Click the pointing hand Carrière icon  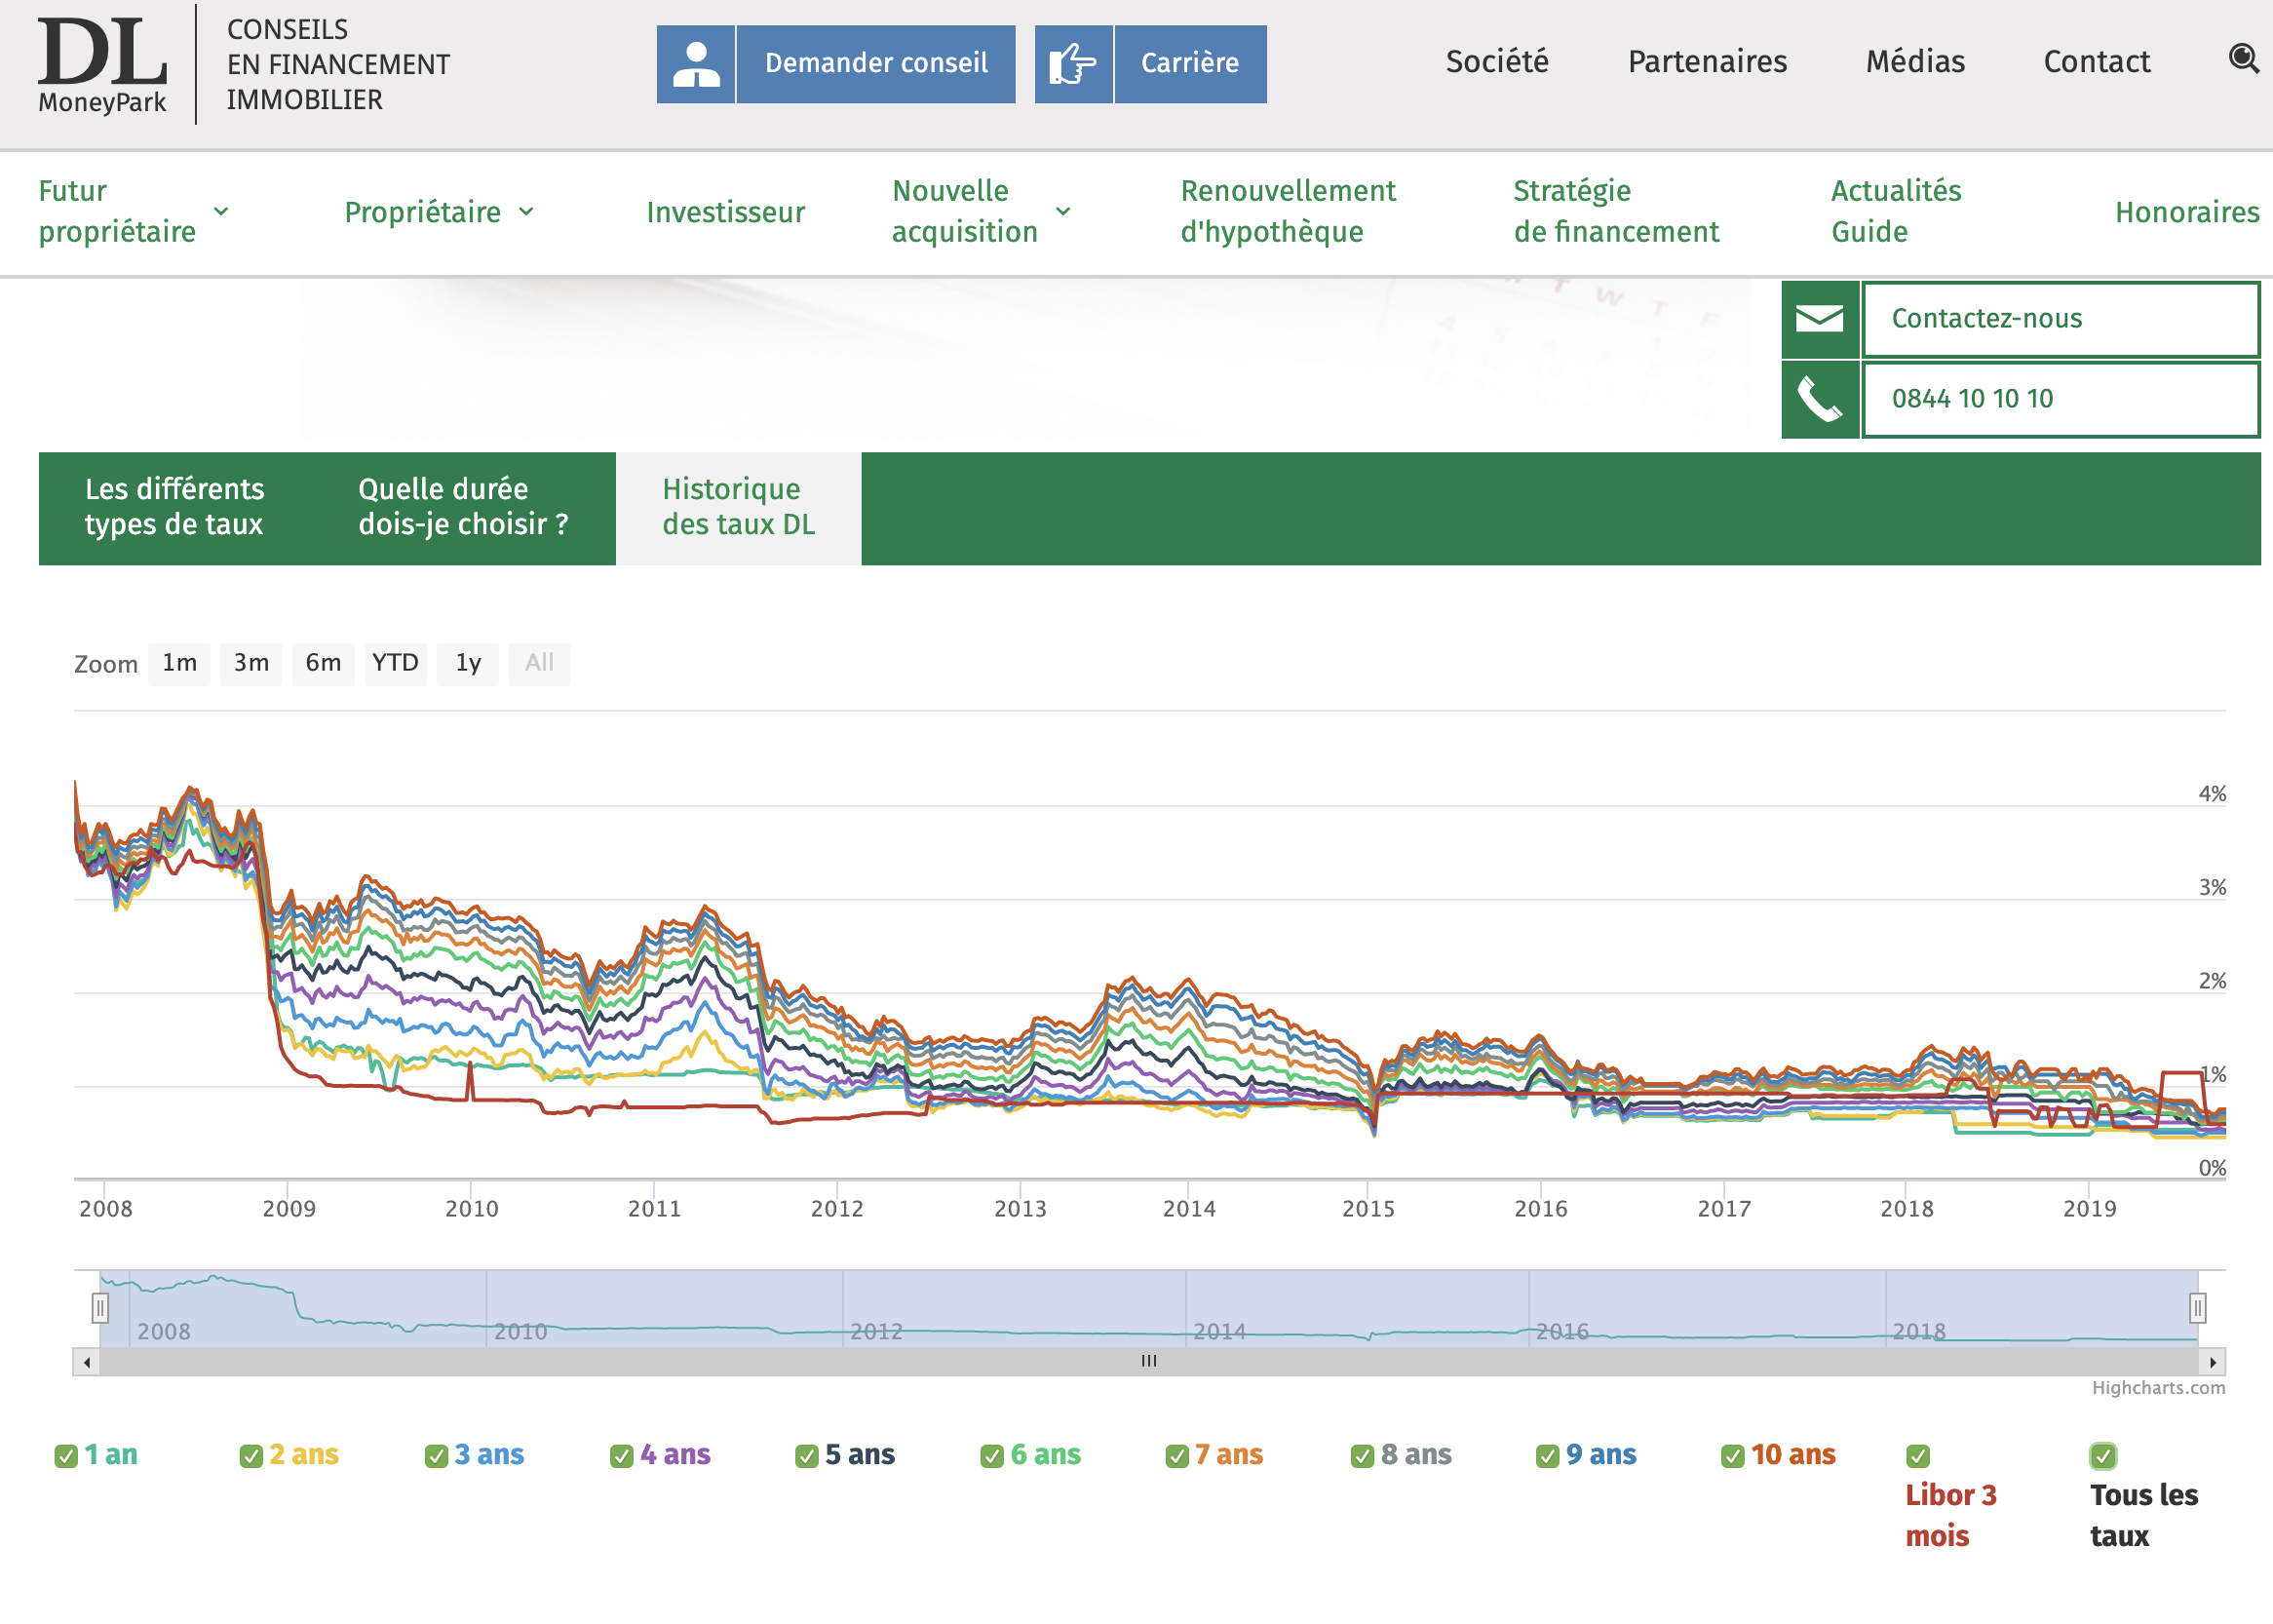click(x=1073, y=64)
